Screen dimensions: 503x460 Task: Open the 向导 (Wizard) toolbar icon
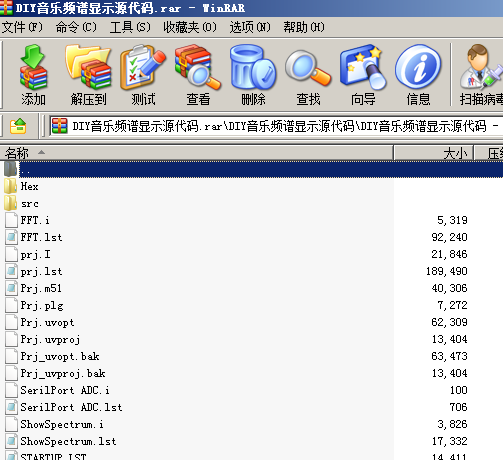(x=363, y=68)
